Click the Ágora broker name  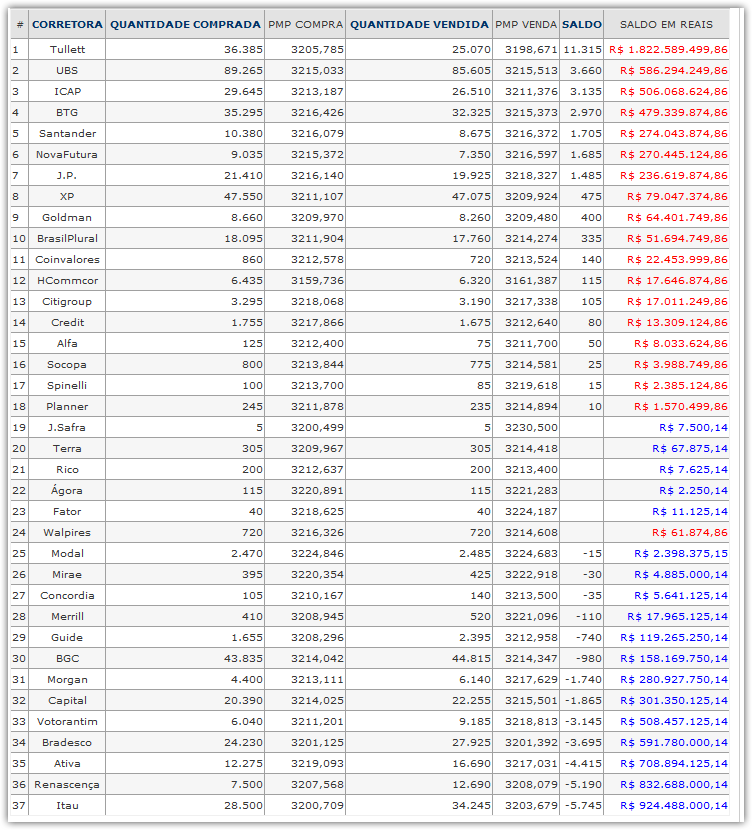click(x=67, y=490)
